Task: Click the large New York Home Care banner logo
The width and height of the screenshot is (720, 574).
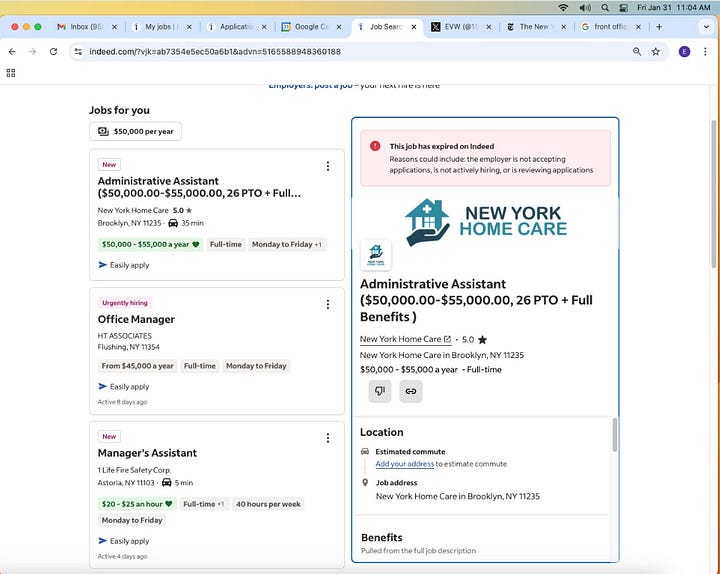Action: click(x=485, y=222)
